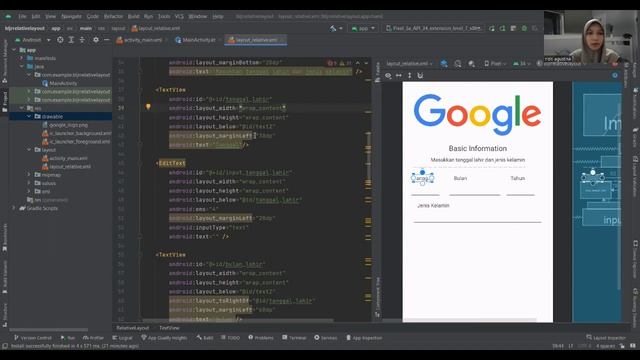Open the Run tool window

[x=68, y=338]
